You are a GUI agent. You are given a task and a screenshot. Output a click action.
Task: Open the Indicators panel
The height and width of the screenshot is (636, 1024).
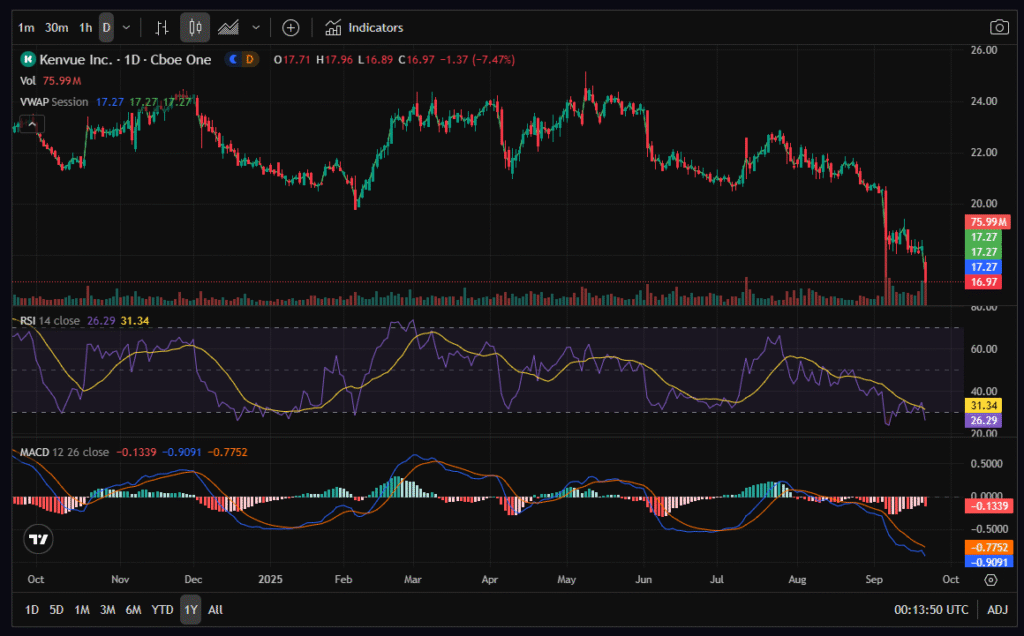point(365,27)
